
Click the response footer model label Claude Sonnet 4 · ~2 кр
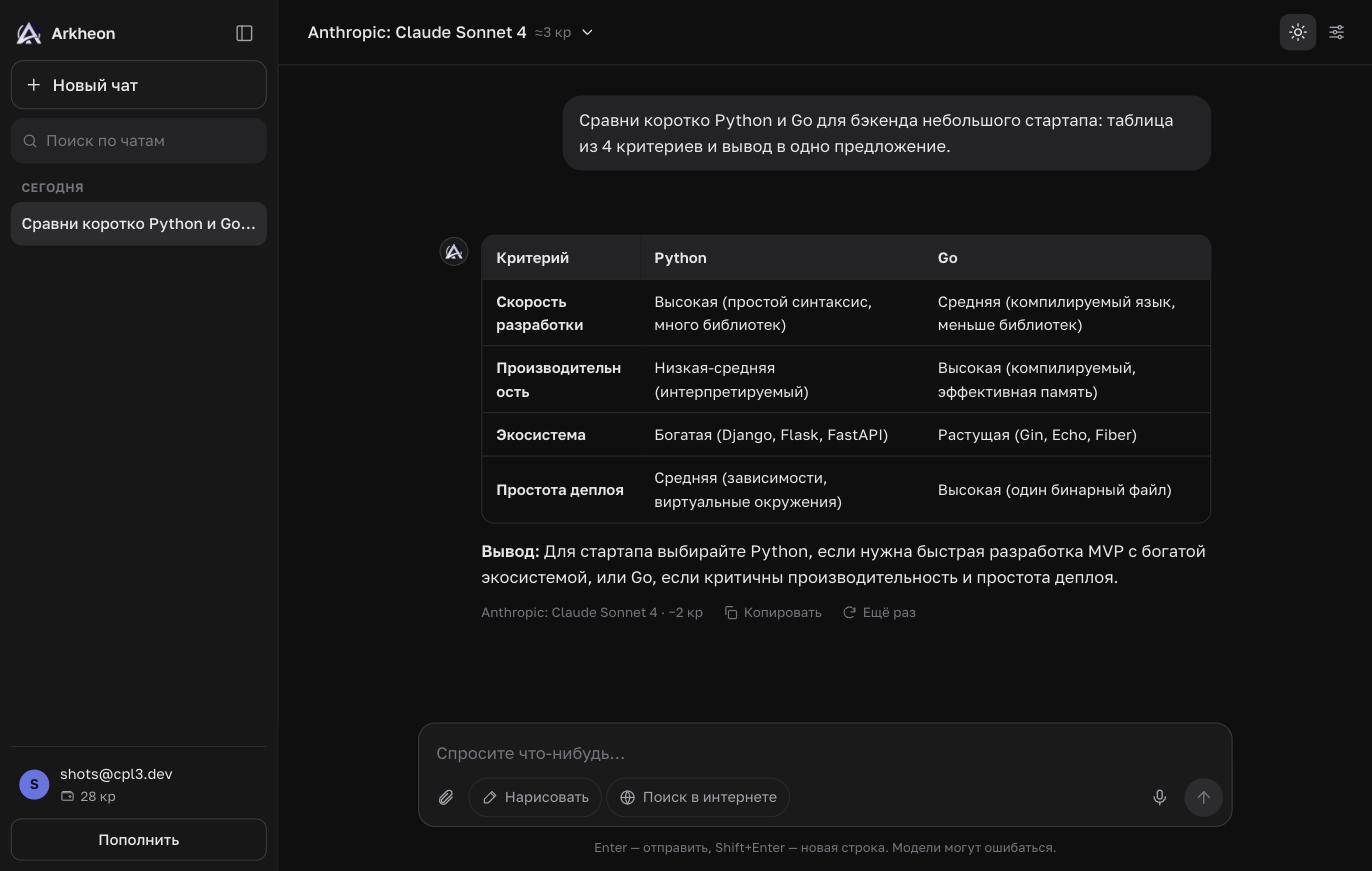point(592,612)
